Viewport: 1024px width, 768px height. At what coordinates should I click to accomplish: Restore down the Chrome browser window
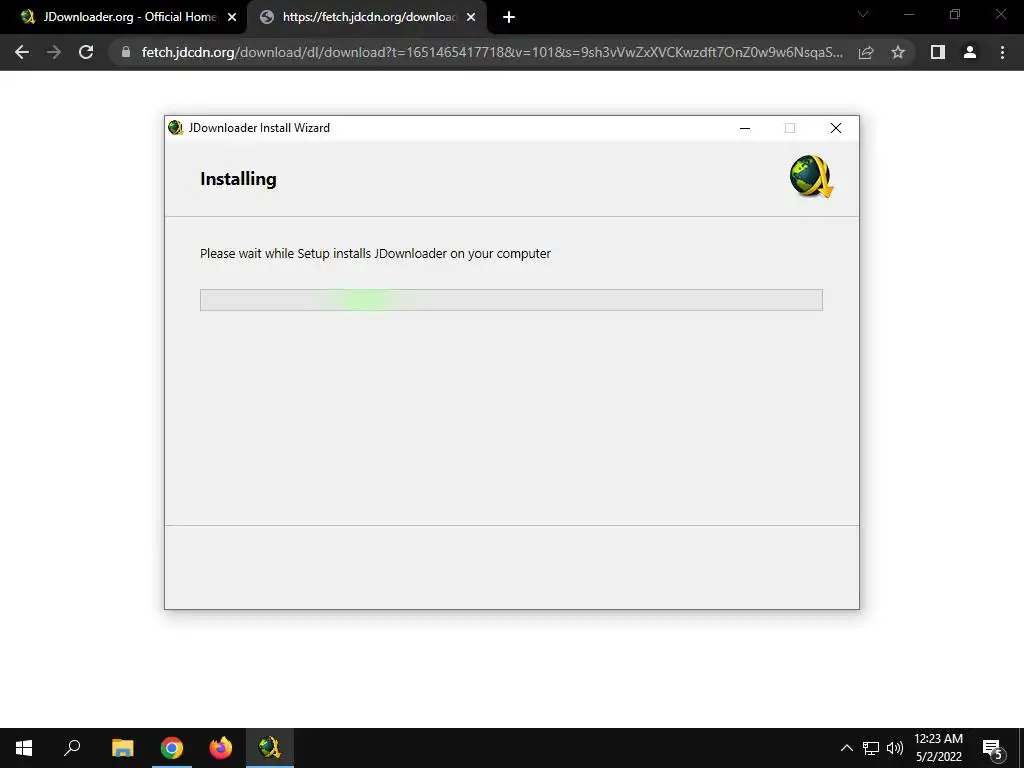[x=955, y=14]
